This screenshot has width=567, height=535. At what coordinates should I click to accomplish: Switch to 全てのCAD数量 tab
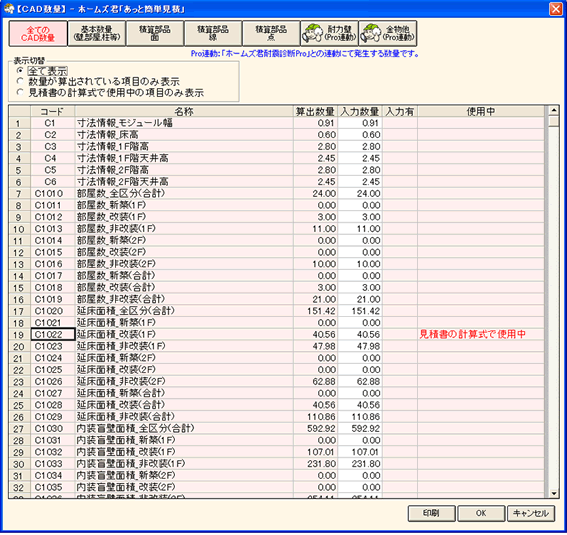[x=38, y=33]
